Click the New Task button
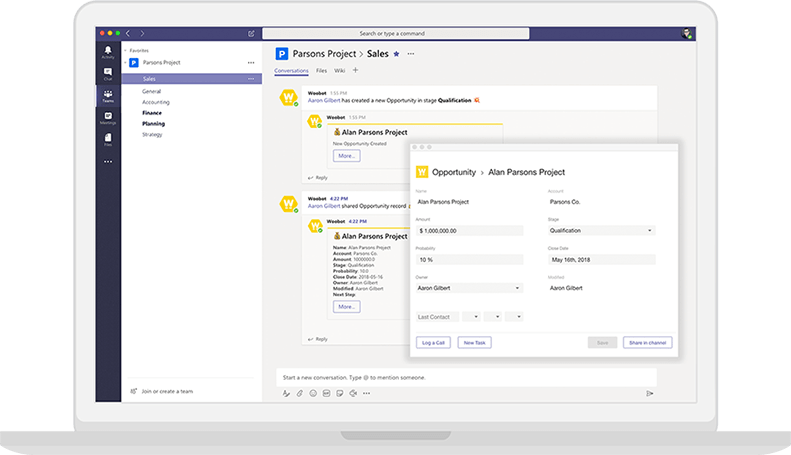 click(x=474, y=343)
